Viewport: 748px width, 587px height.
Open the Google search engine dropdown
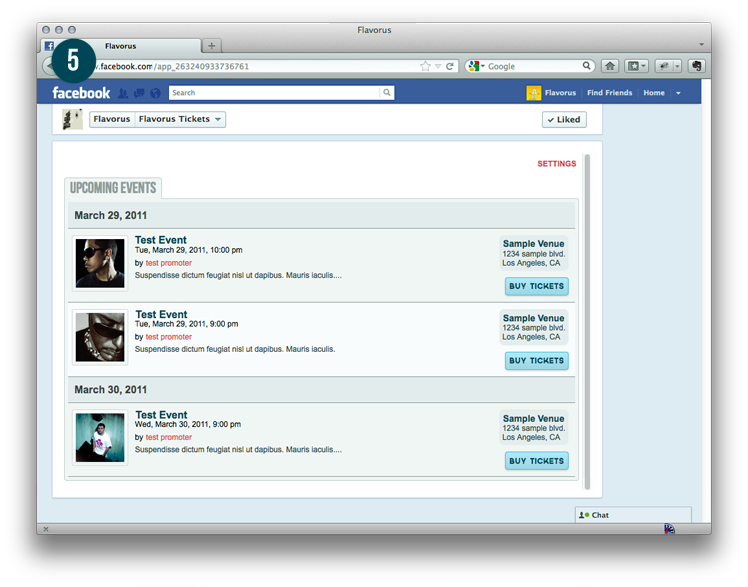(476, 66)
